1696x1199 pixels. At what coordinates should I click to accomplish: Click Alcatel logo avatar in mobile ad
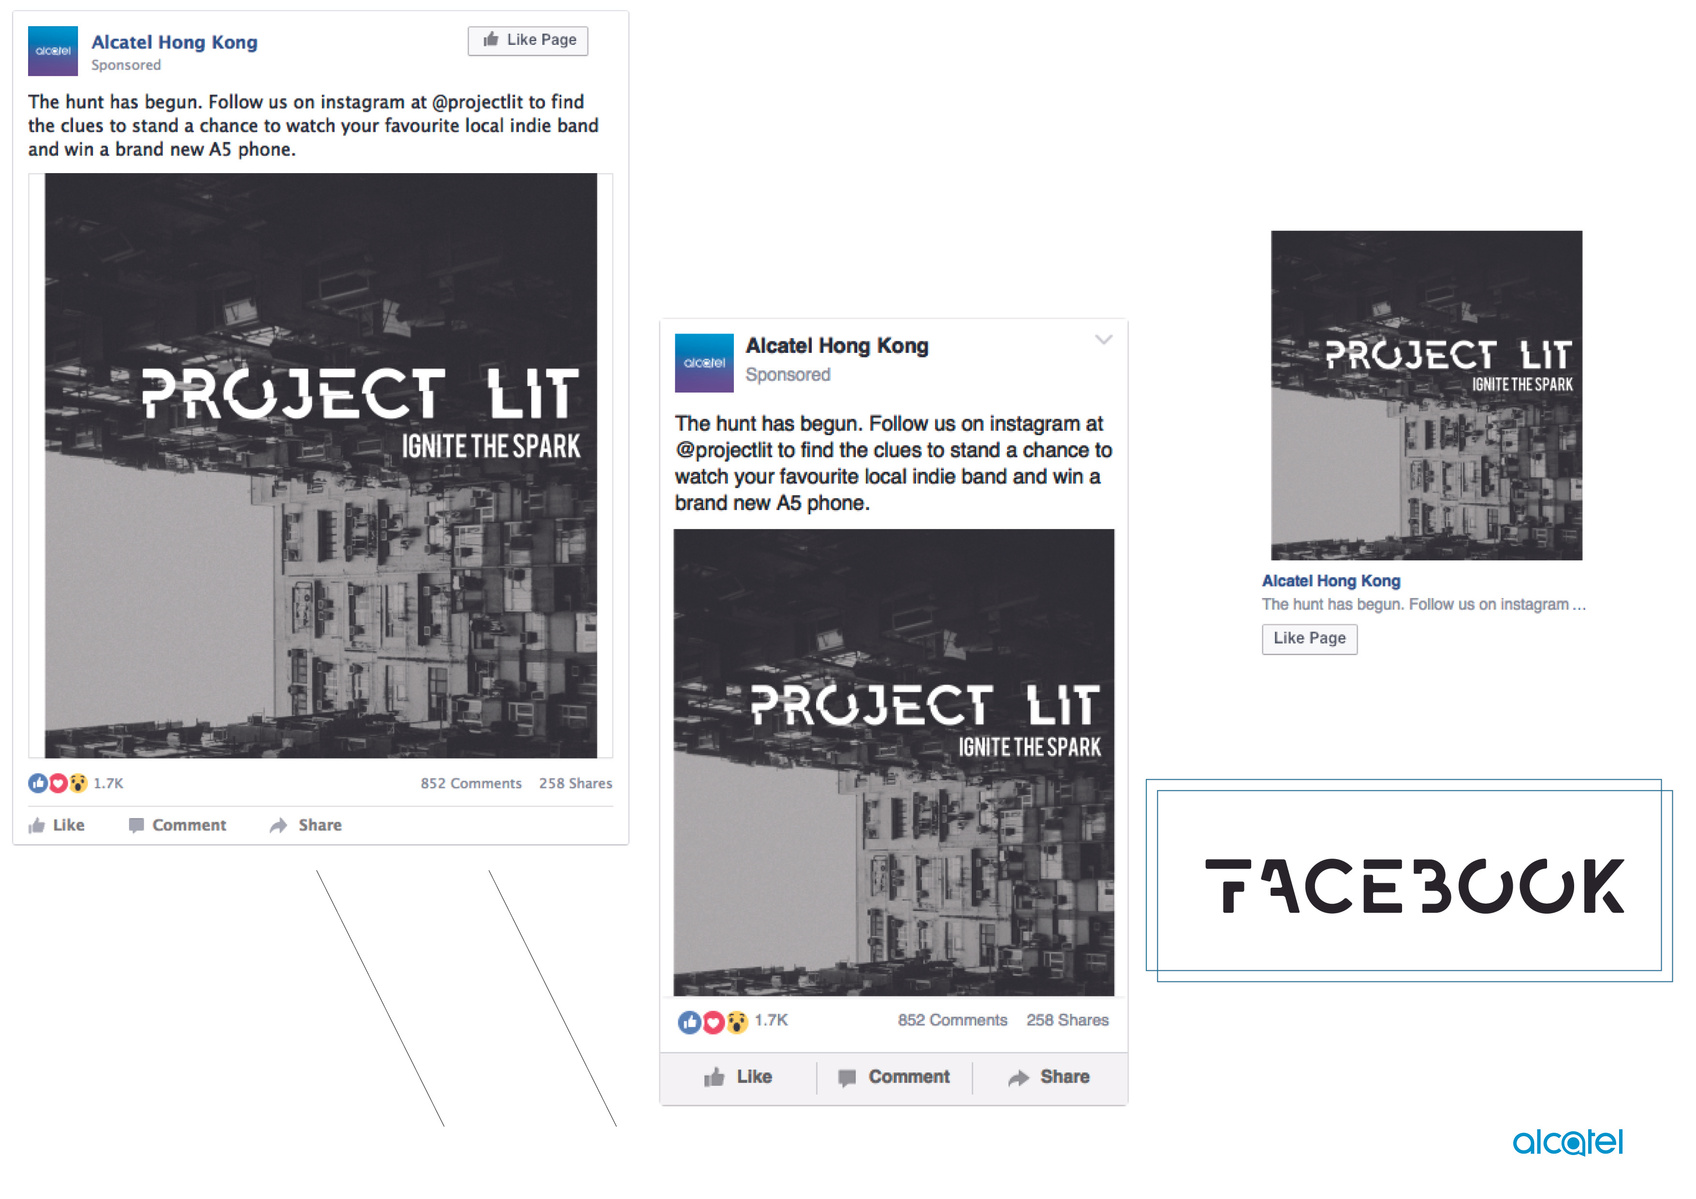(x=704, y=363)
